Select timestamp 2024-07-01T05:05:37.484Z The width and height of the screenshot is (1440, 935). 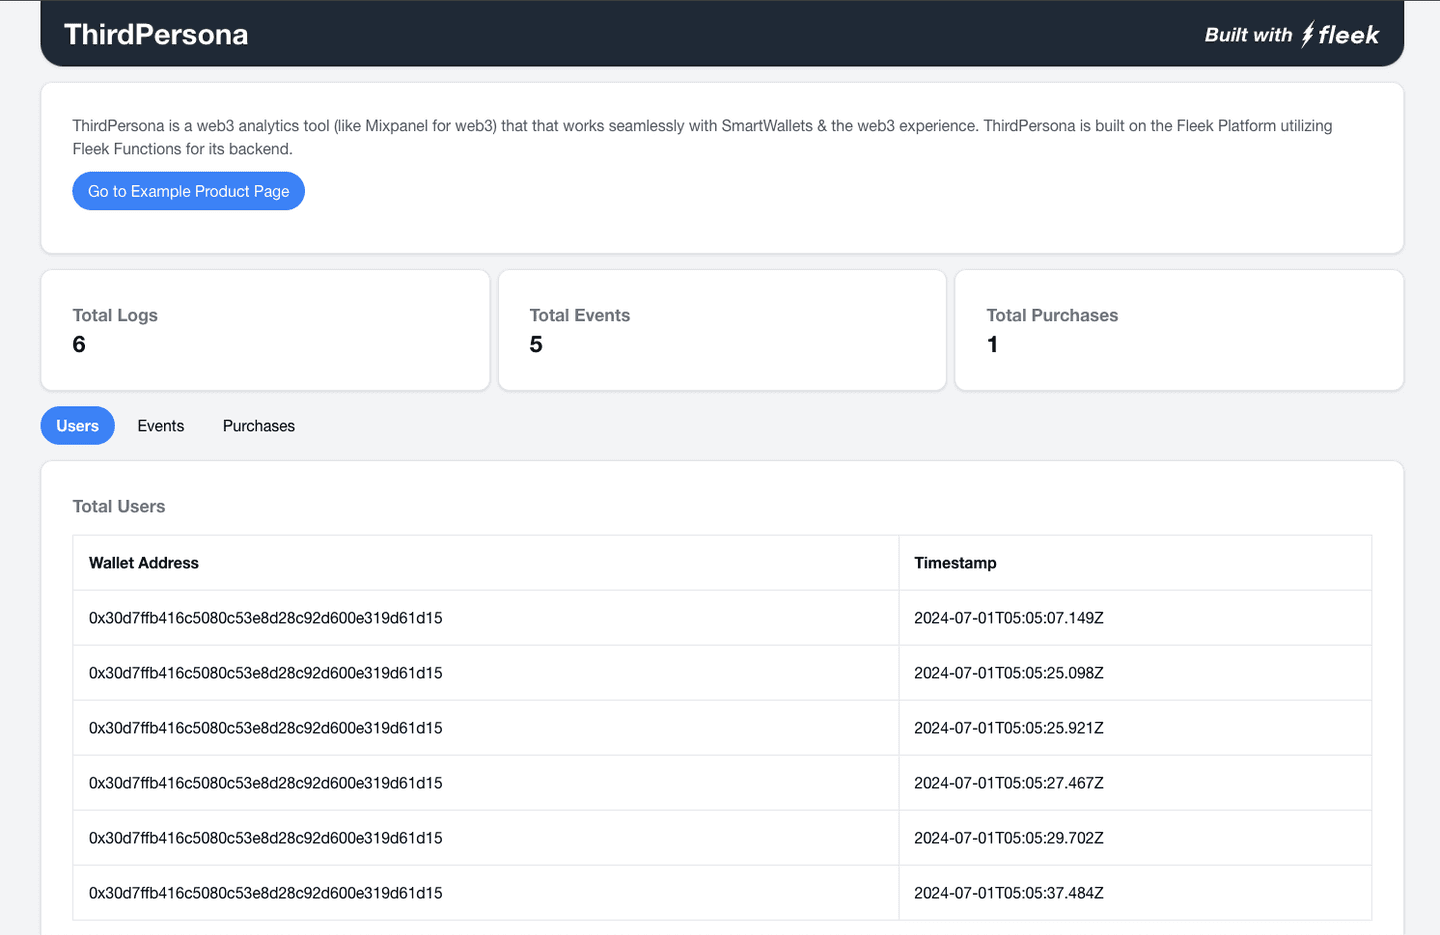(x=1009, y=893)
